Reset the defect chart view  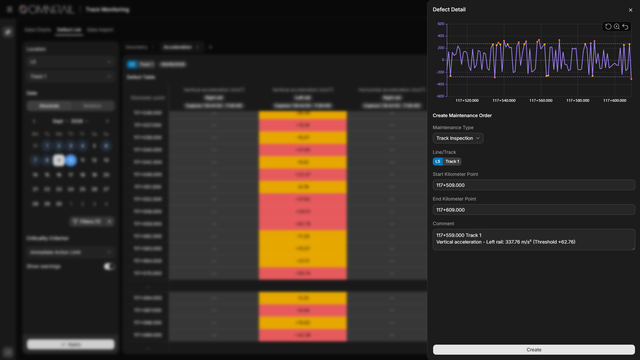click(608, 27)
